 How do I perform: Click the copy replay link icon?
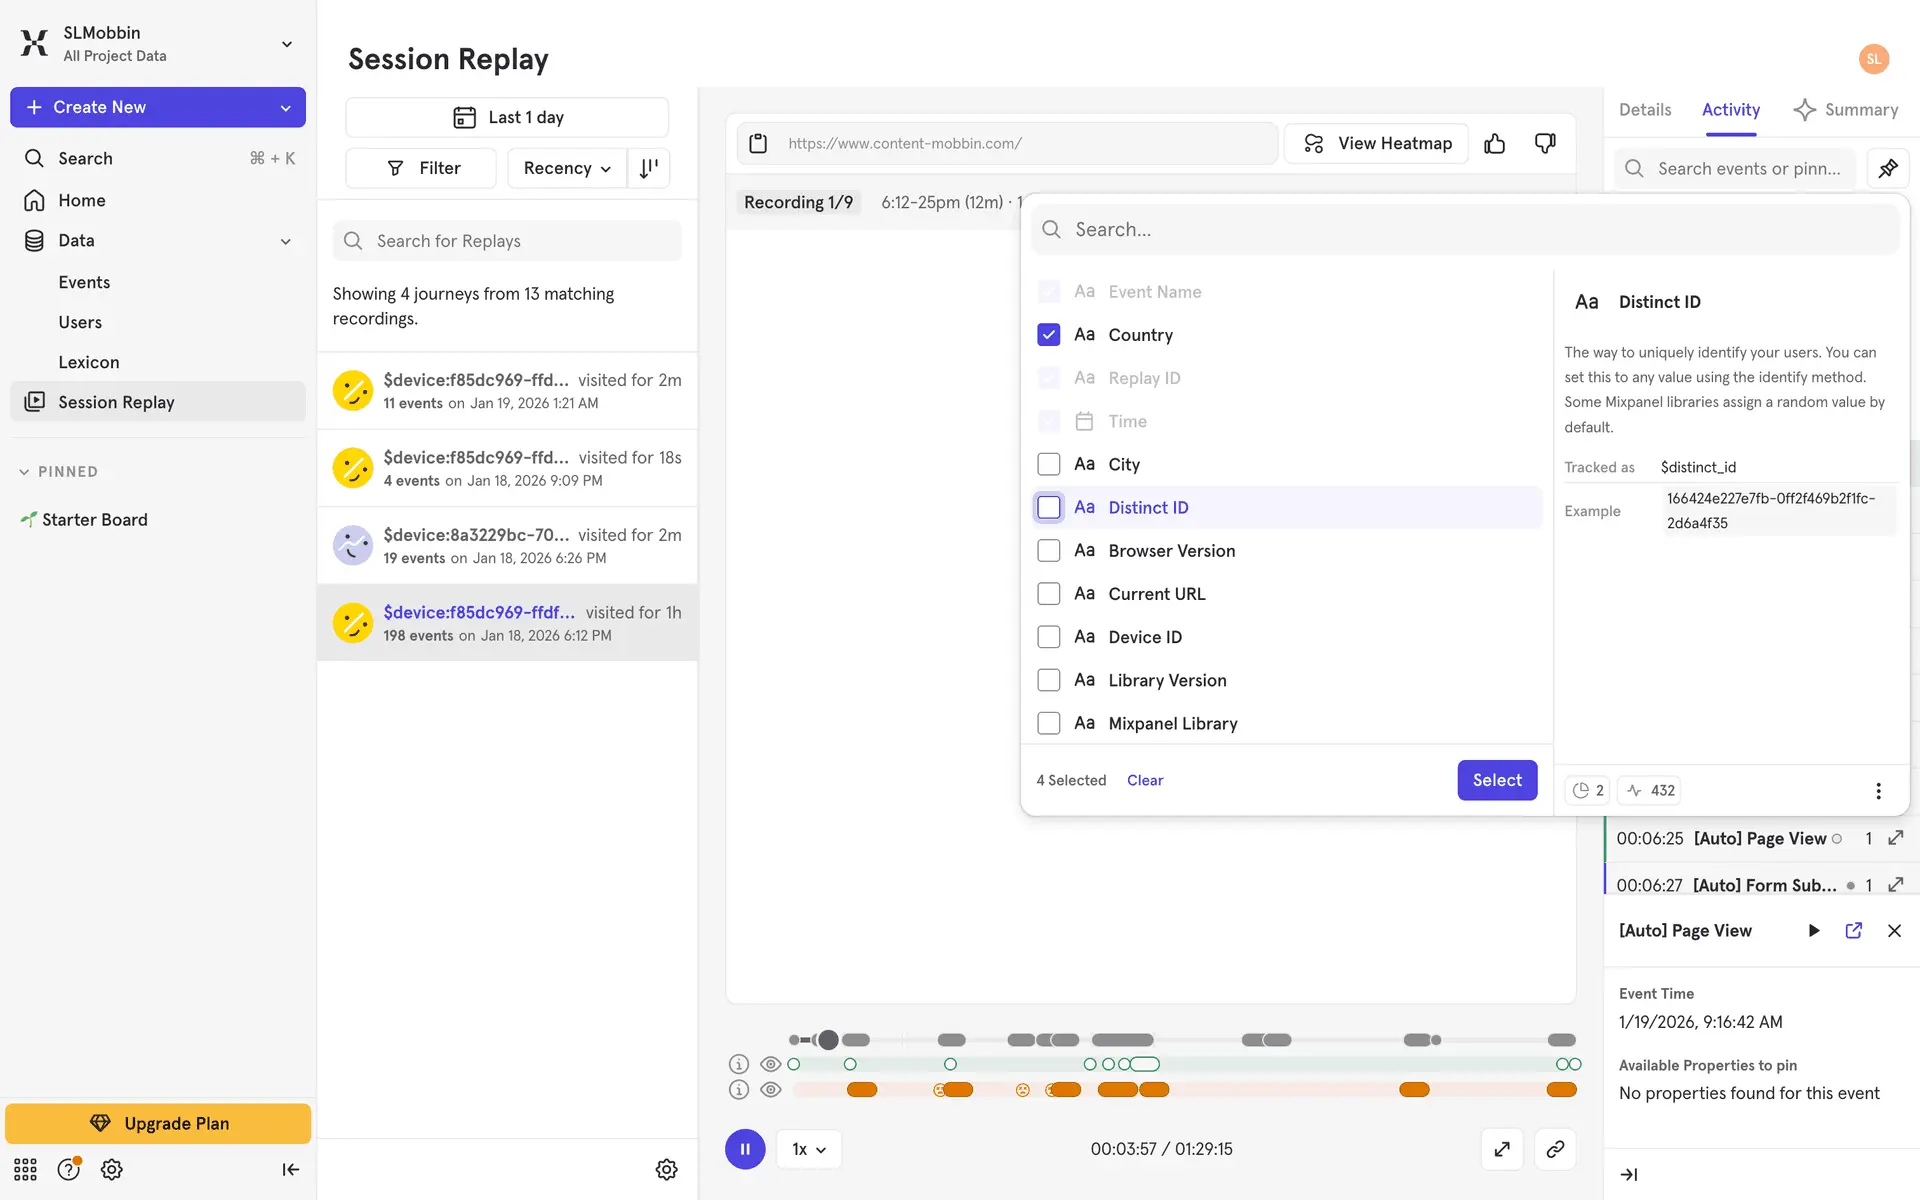[x=1554, y=1149]
